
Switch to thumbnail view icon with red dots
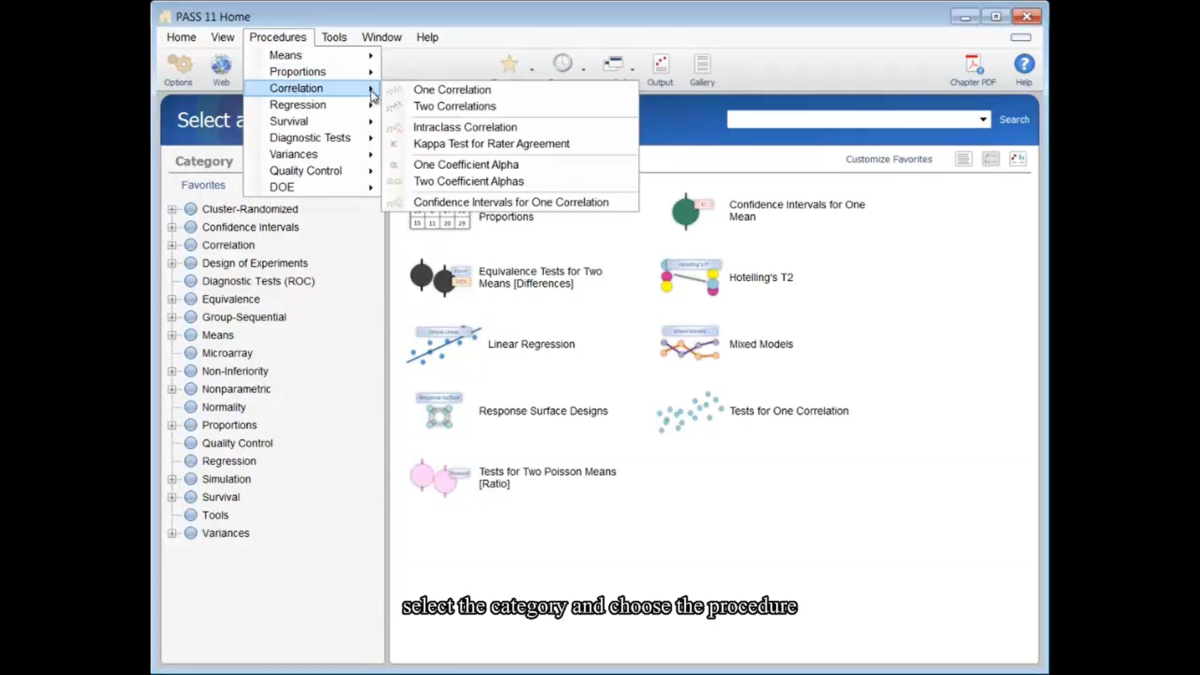(x=1018, y=159)
